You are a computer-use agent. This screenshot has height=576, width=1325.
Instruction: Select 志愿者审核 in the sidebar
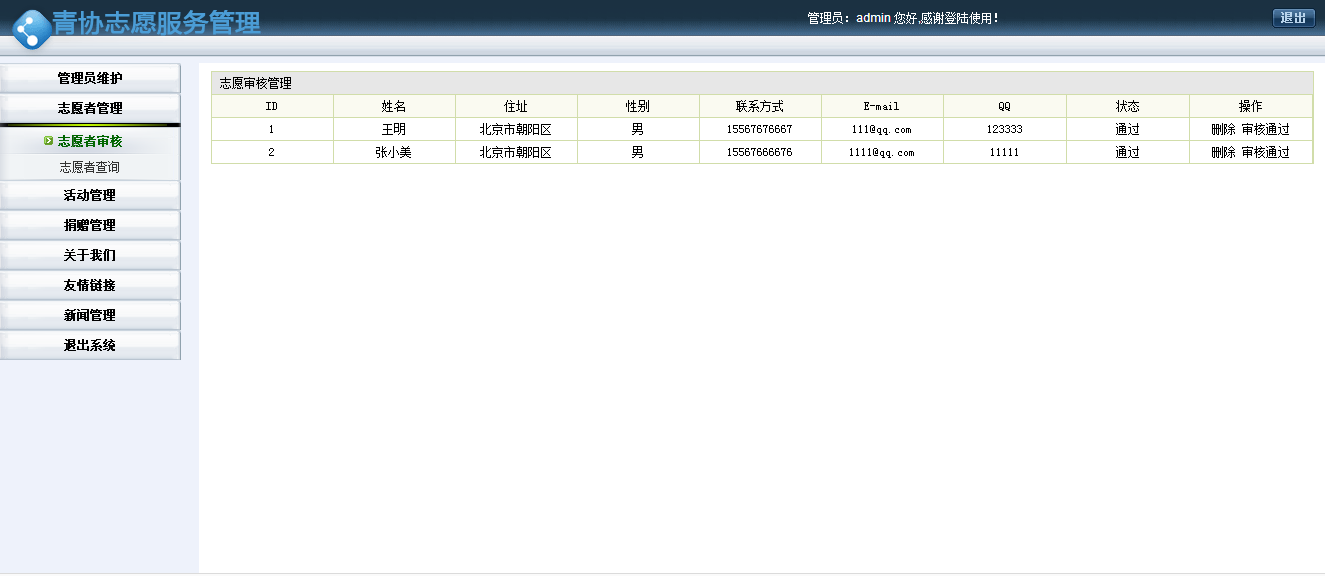point(90,141)
